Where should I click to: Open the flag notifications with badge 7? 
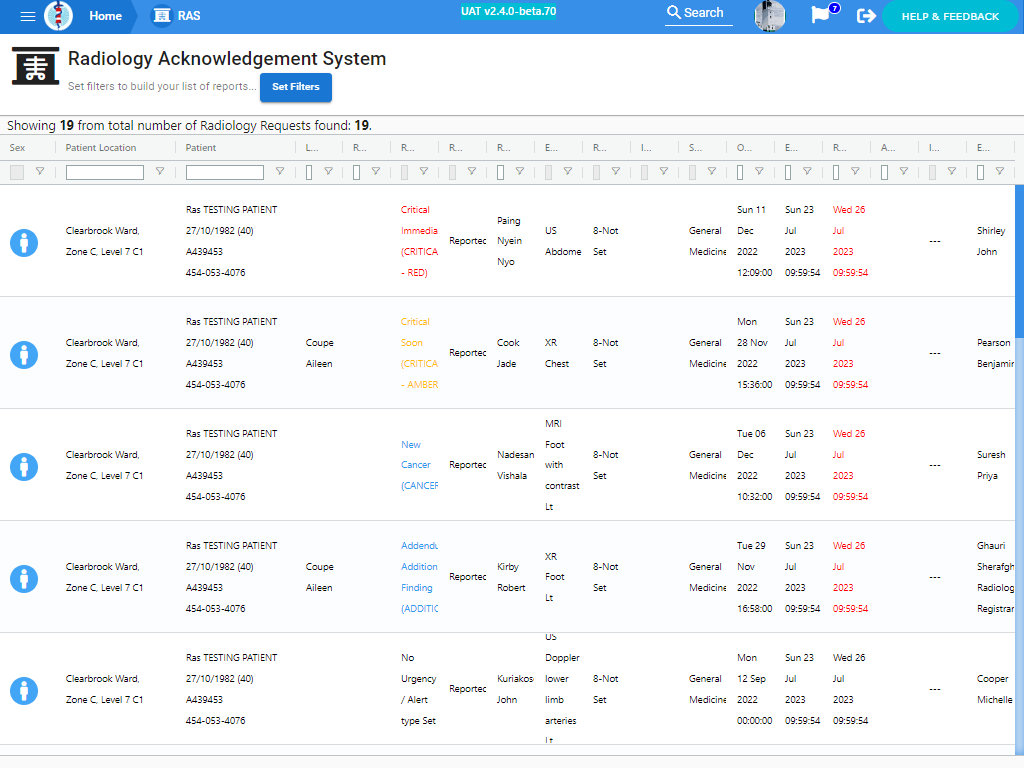pyautogui.click(x=824, y=13)
